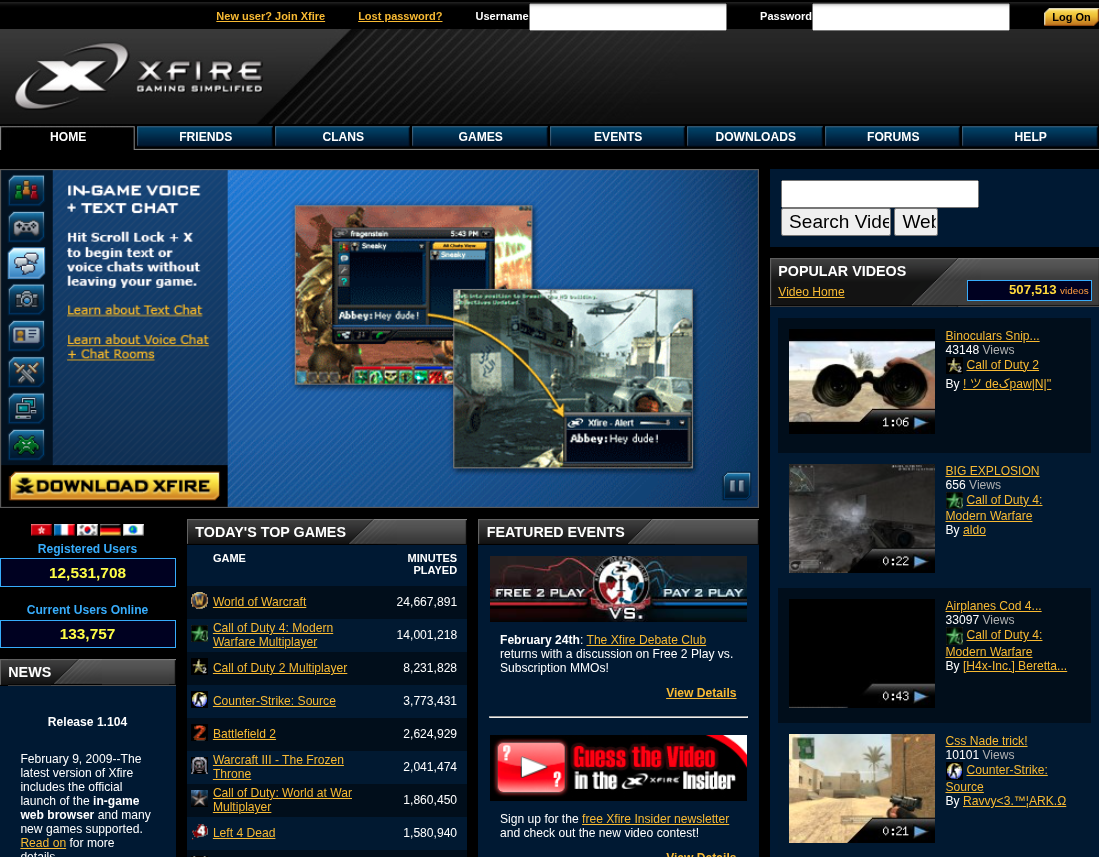Open the Left 4 Dead game link
Screen dimensions: 1099x857
point(244,832)
